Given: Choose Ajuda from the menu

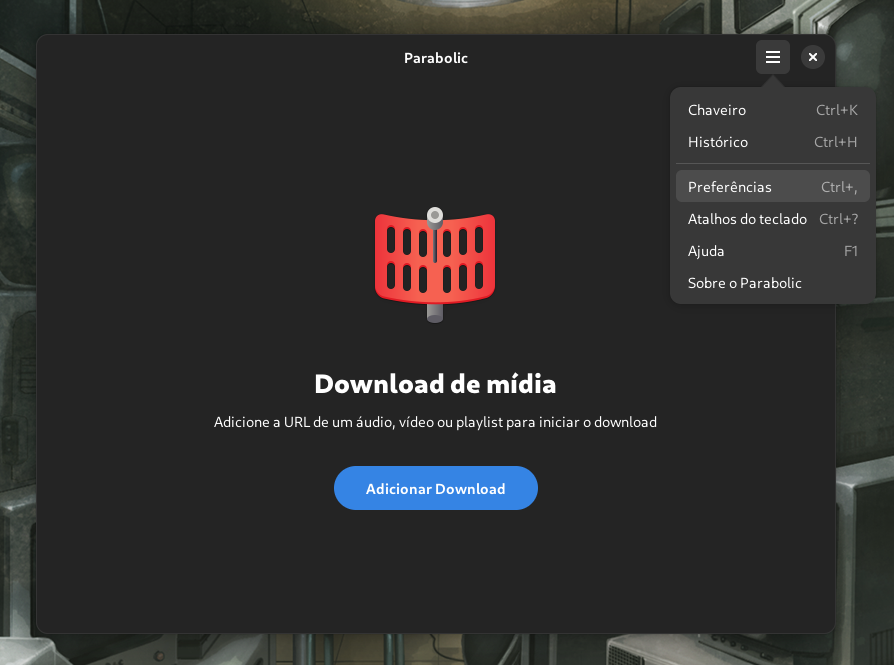Looking at the screenshot, I should click(773, 251).
